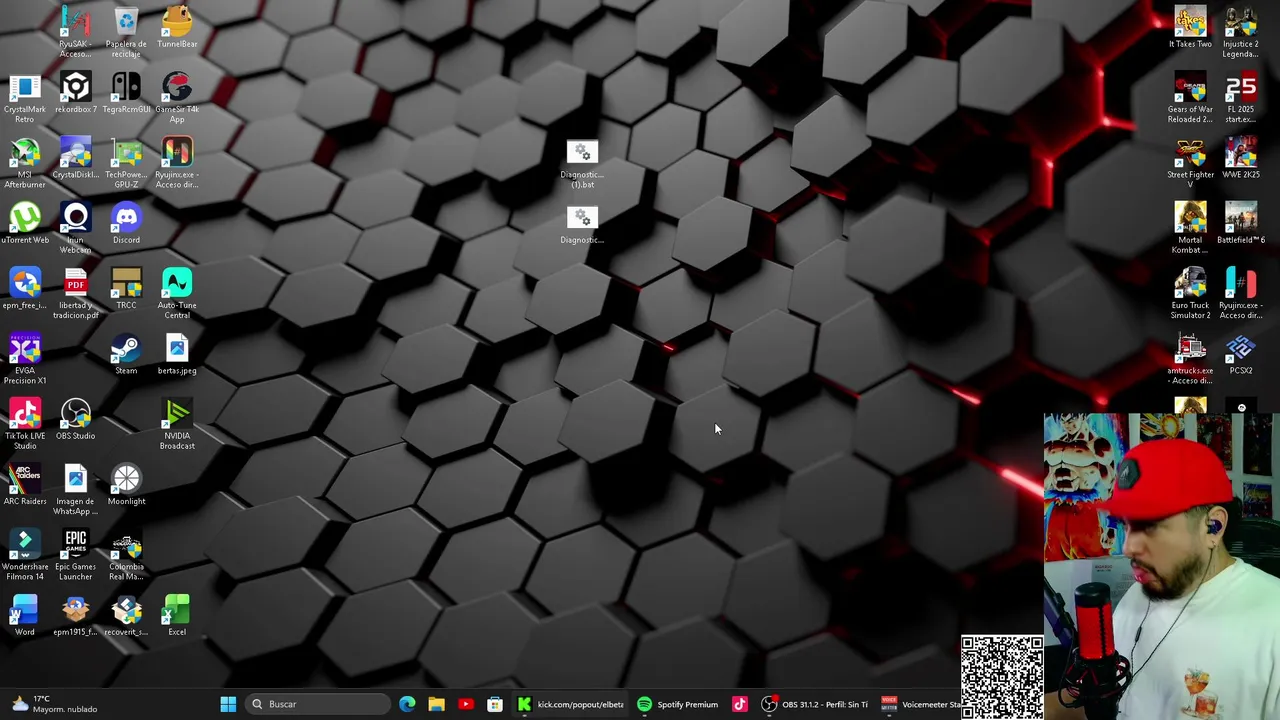
Task: Switch to Spotify Premium taskbar window
Action: coord(678,704)
